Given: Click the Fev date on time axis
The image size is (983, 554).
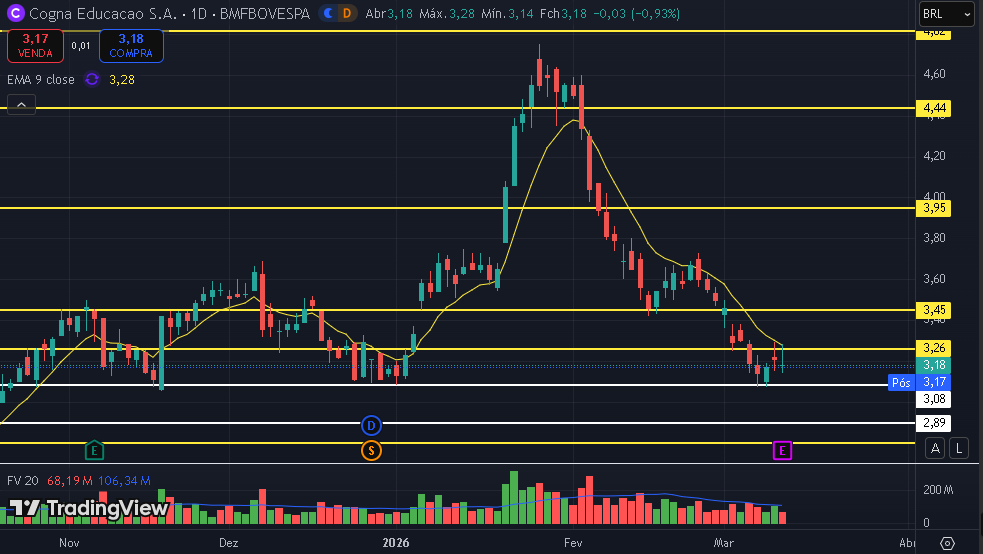Looking at the screenshot, I should point(573,543).
